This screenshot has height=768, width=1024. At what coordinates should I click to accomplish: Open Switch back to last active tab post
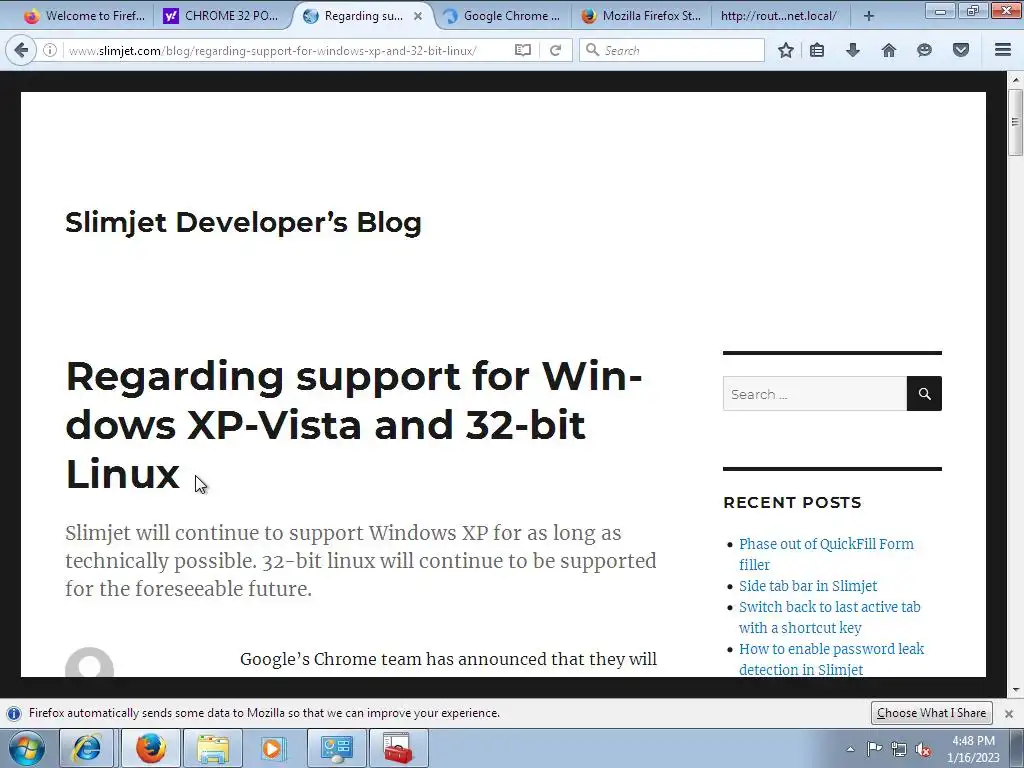[829, 617]
